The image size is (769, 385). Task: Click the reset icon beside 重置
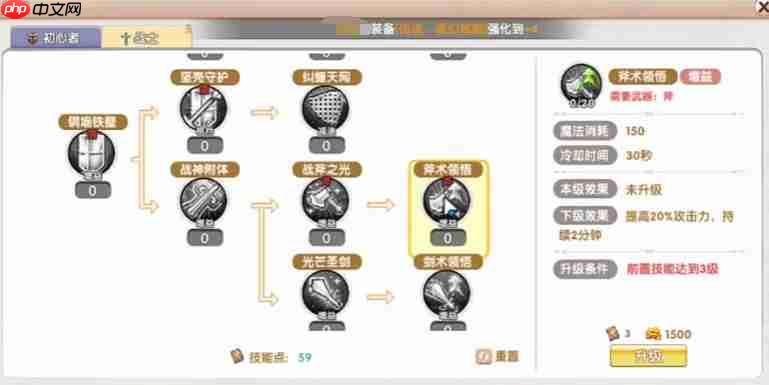click(x=484, y=357)
